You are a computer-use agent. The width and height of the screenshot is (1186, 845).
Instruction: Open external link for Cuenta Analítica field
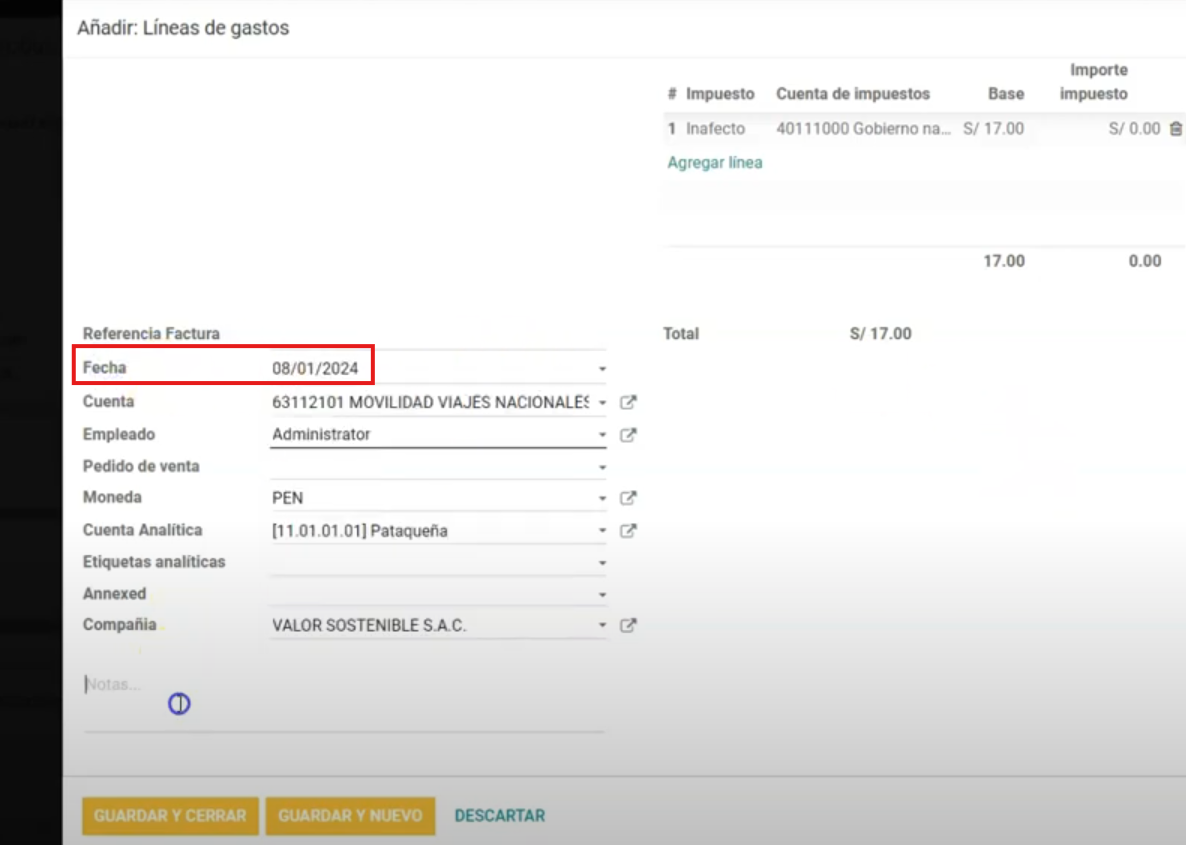[x=628, y=531]
